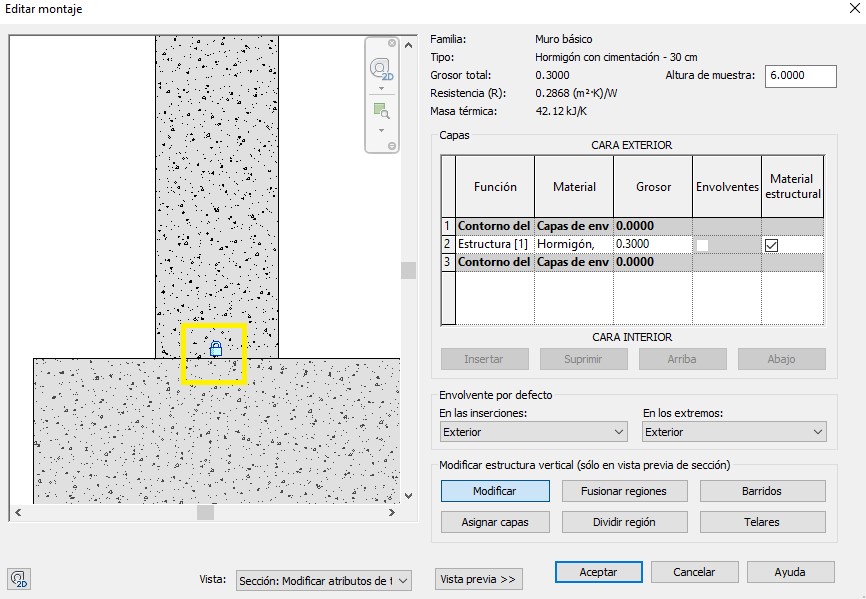
Task: Click the zoom region icon in navigation bar
Action: (x=381, y=110)
